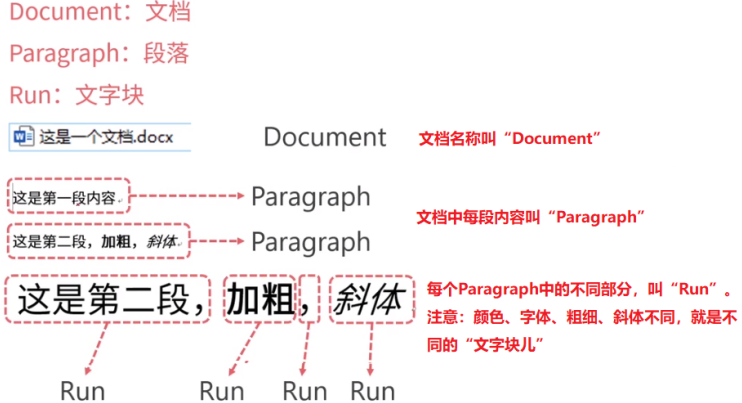Viewport: 742px width, 403px height.
Task: Click the heading Document：文档
Action: pyautogui.click(x=100, y=11)
